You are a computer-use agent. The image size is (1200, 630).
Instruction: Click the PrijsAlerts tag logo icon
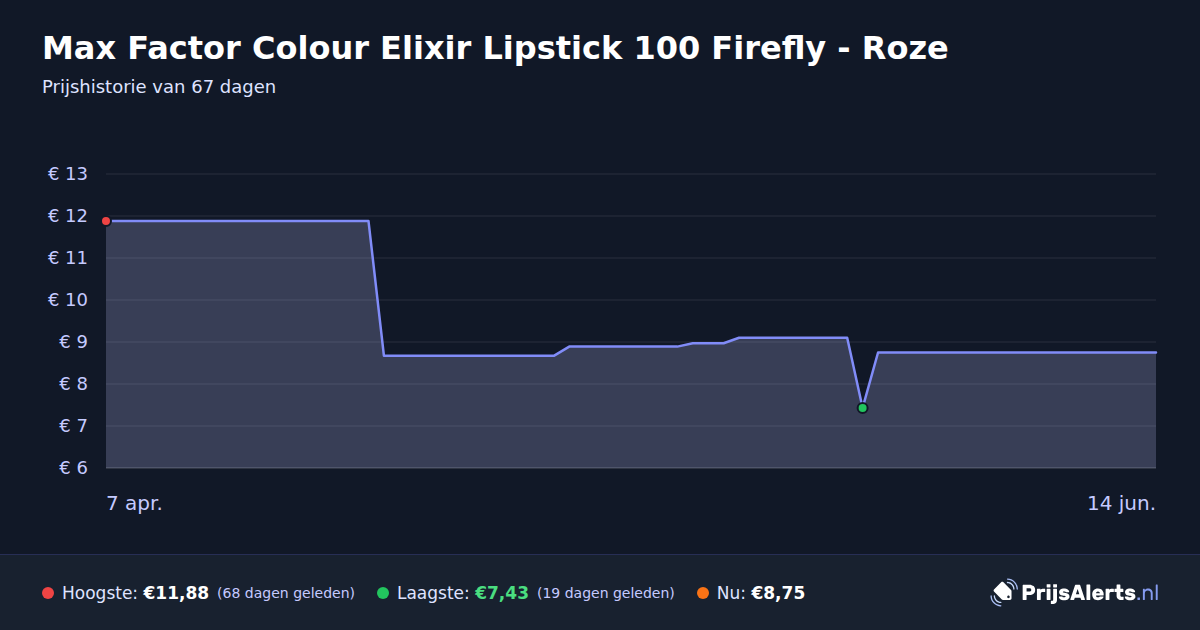1003,593
